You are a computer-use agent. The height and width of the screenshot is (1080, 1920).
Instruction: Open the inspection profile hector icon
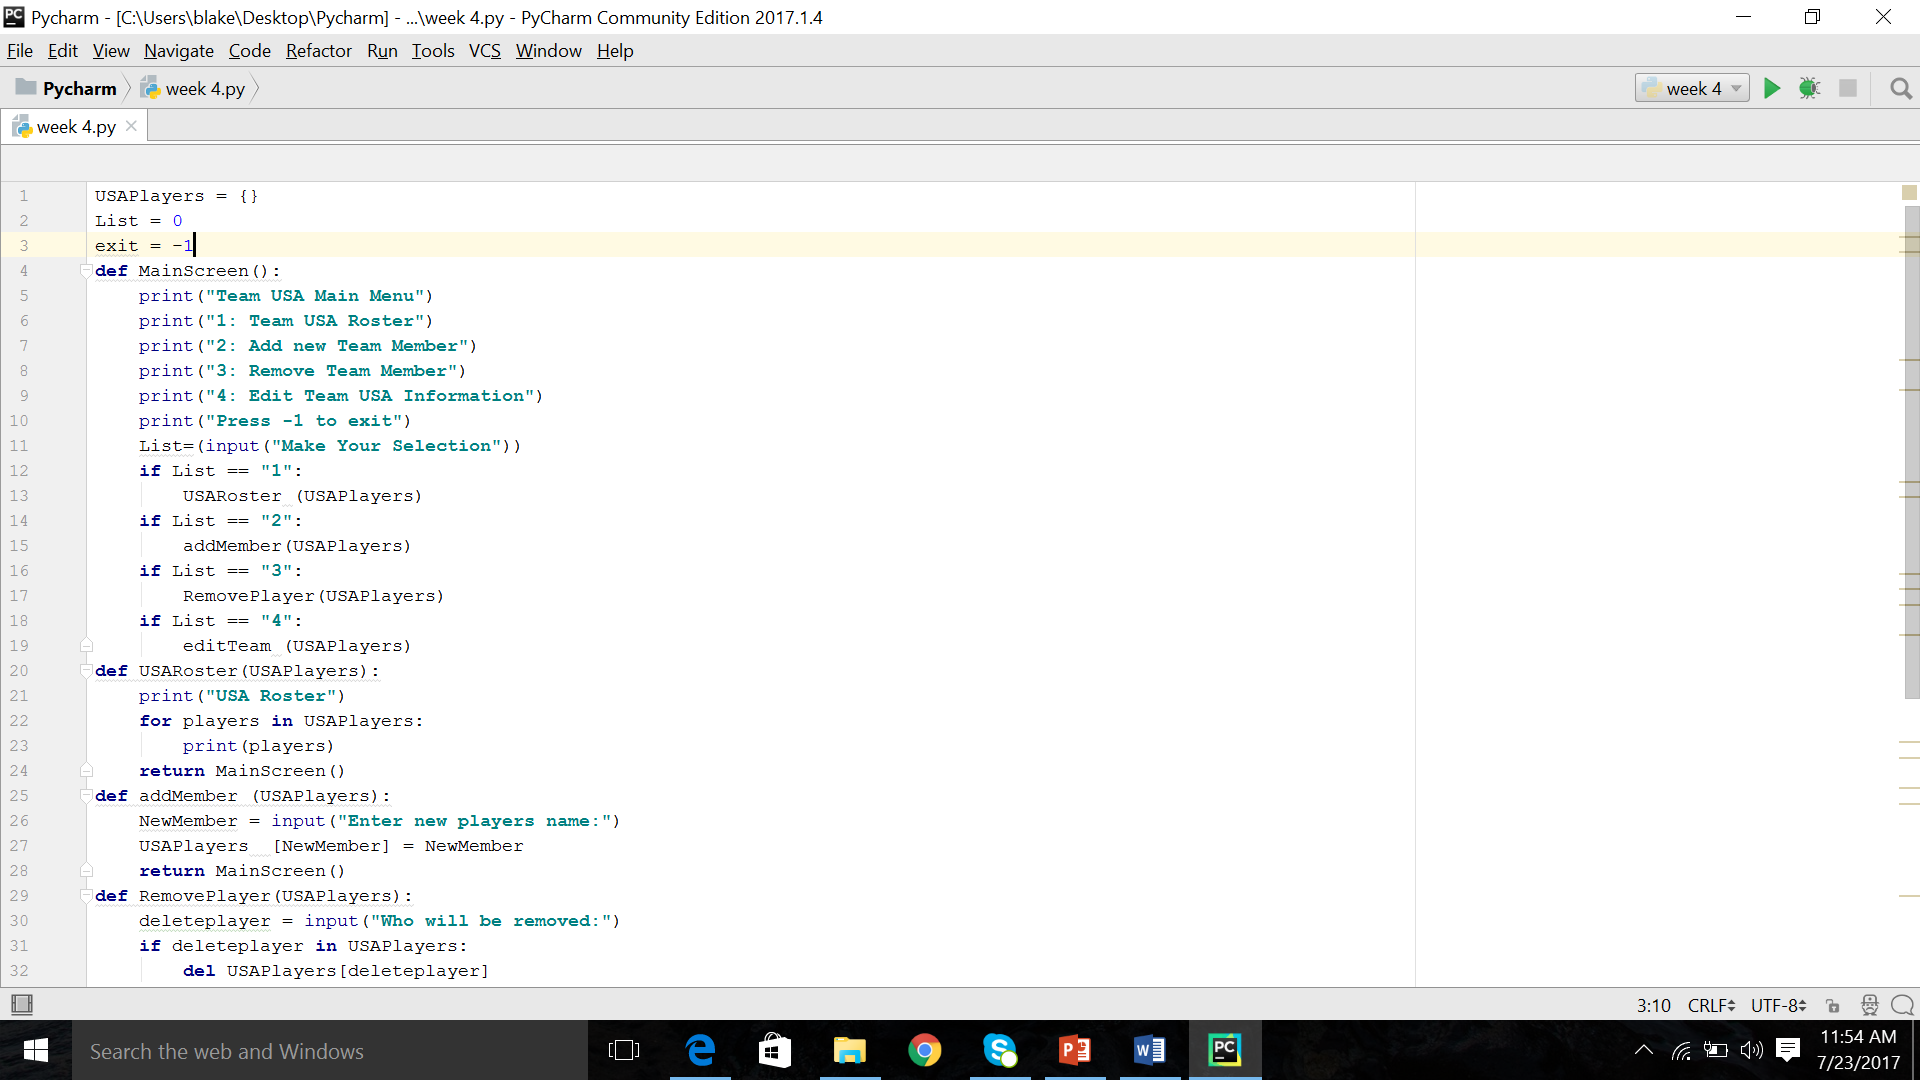point(1869,1005)
